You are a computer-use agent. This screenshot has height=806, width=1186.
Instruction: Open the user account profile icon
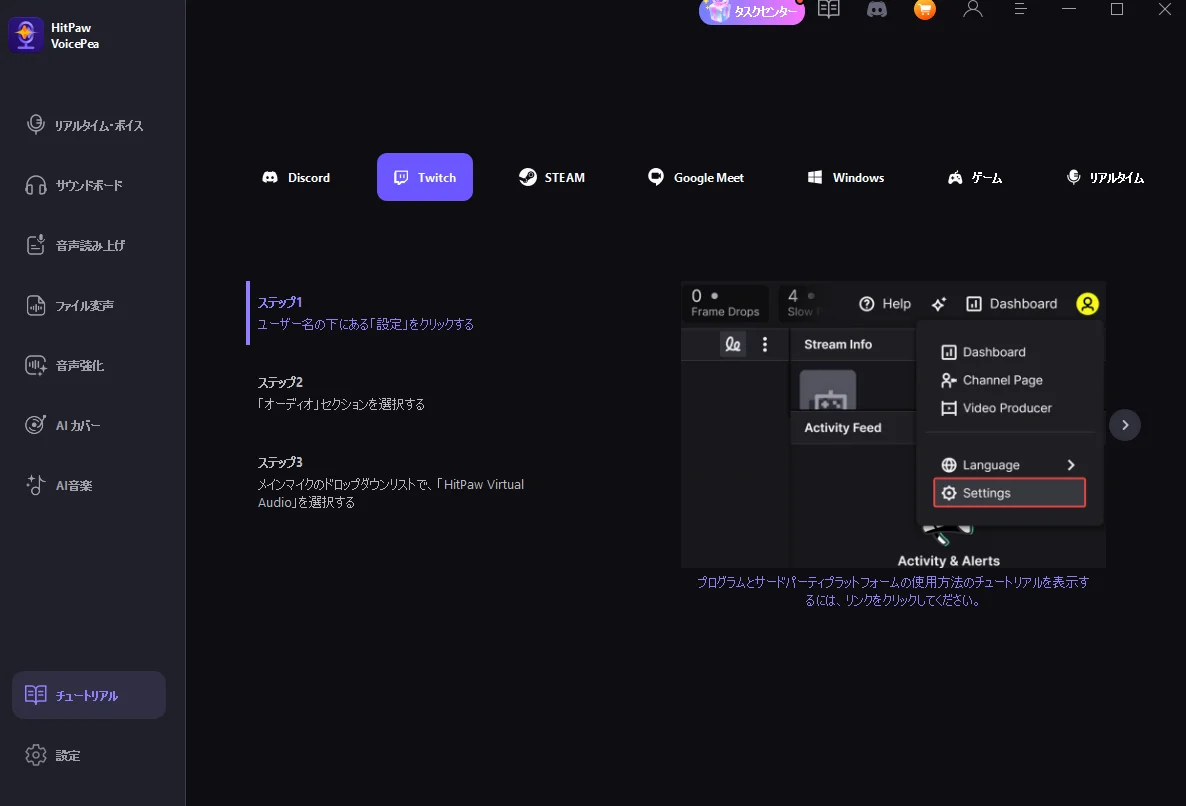973,9
